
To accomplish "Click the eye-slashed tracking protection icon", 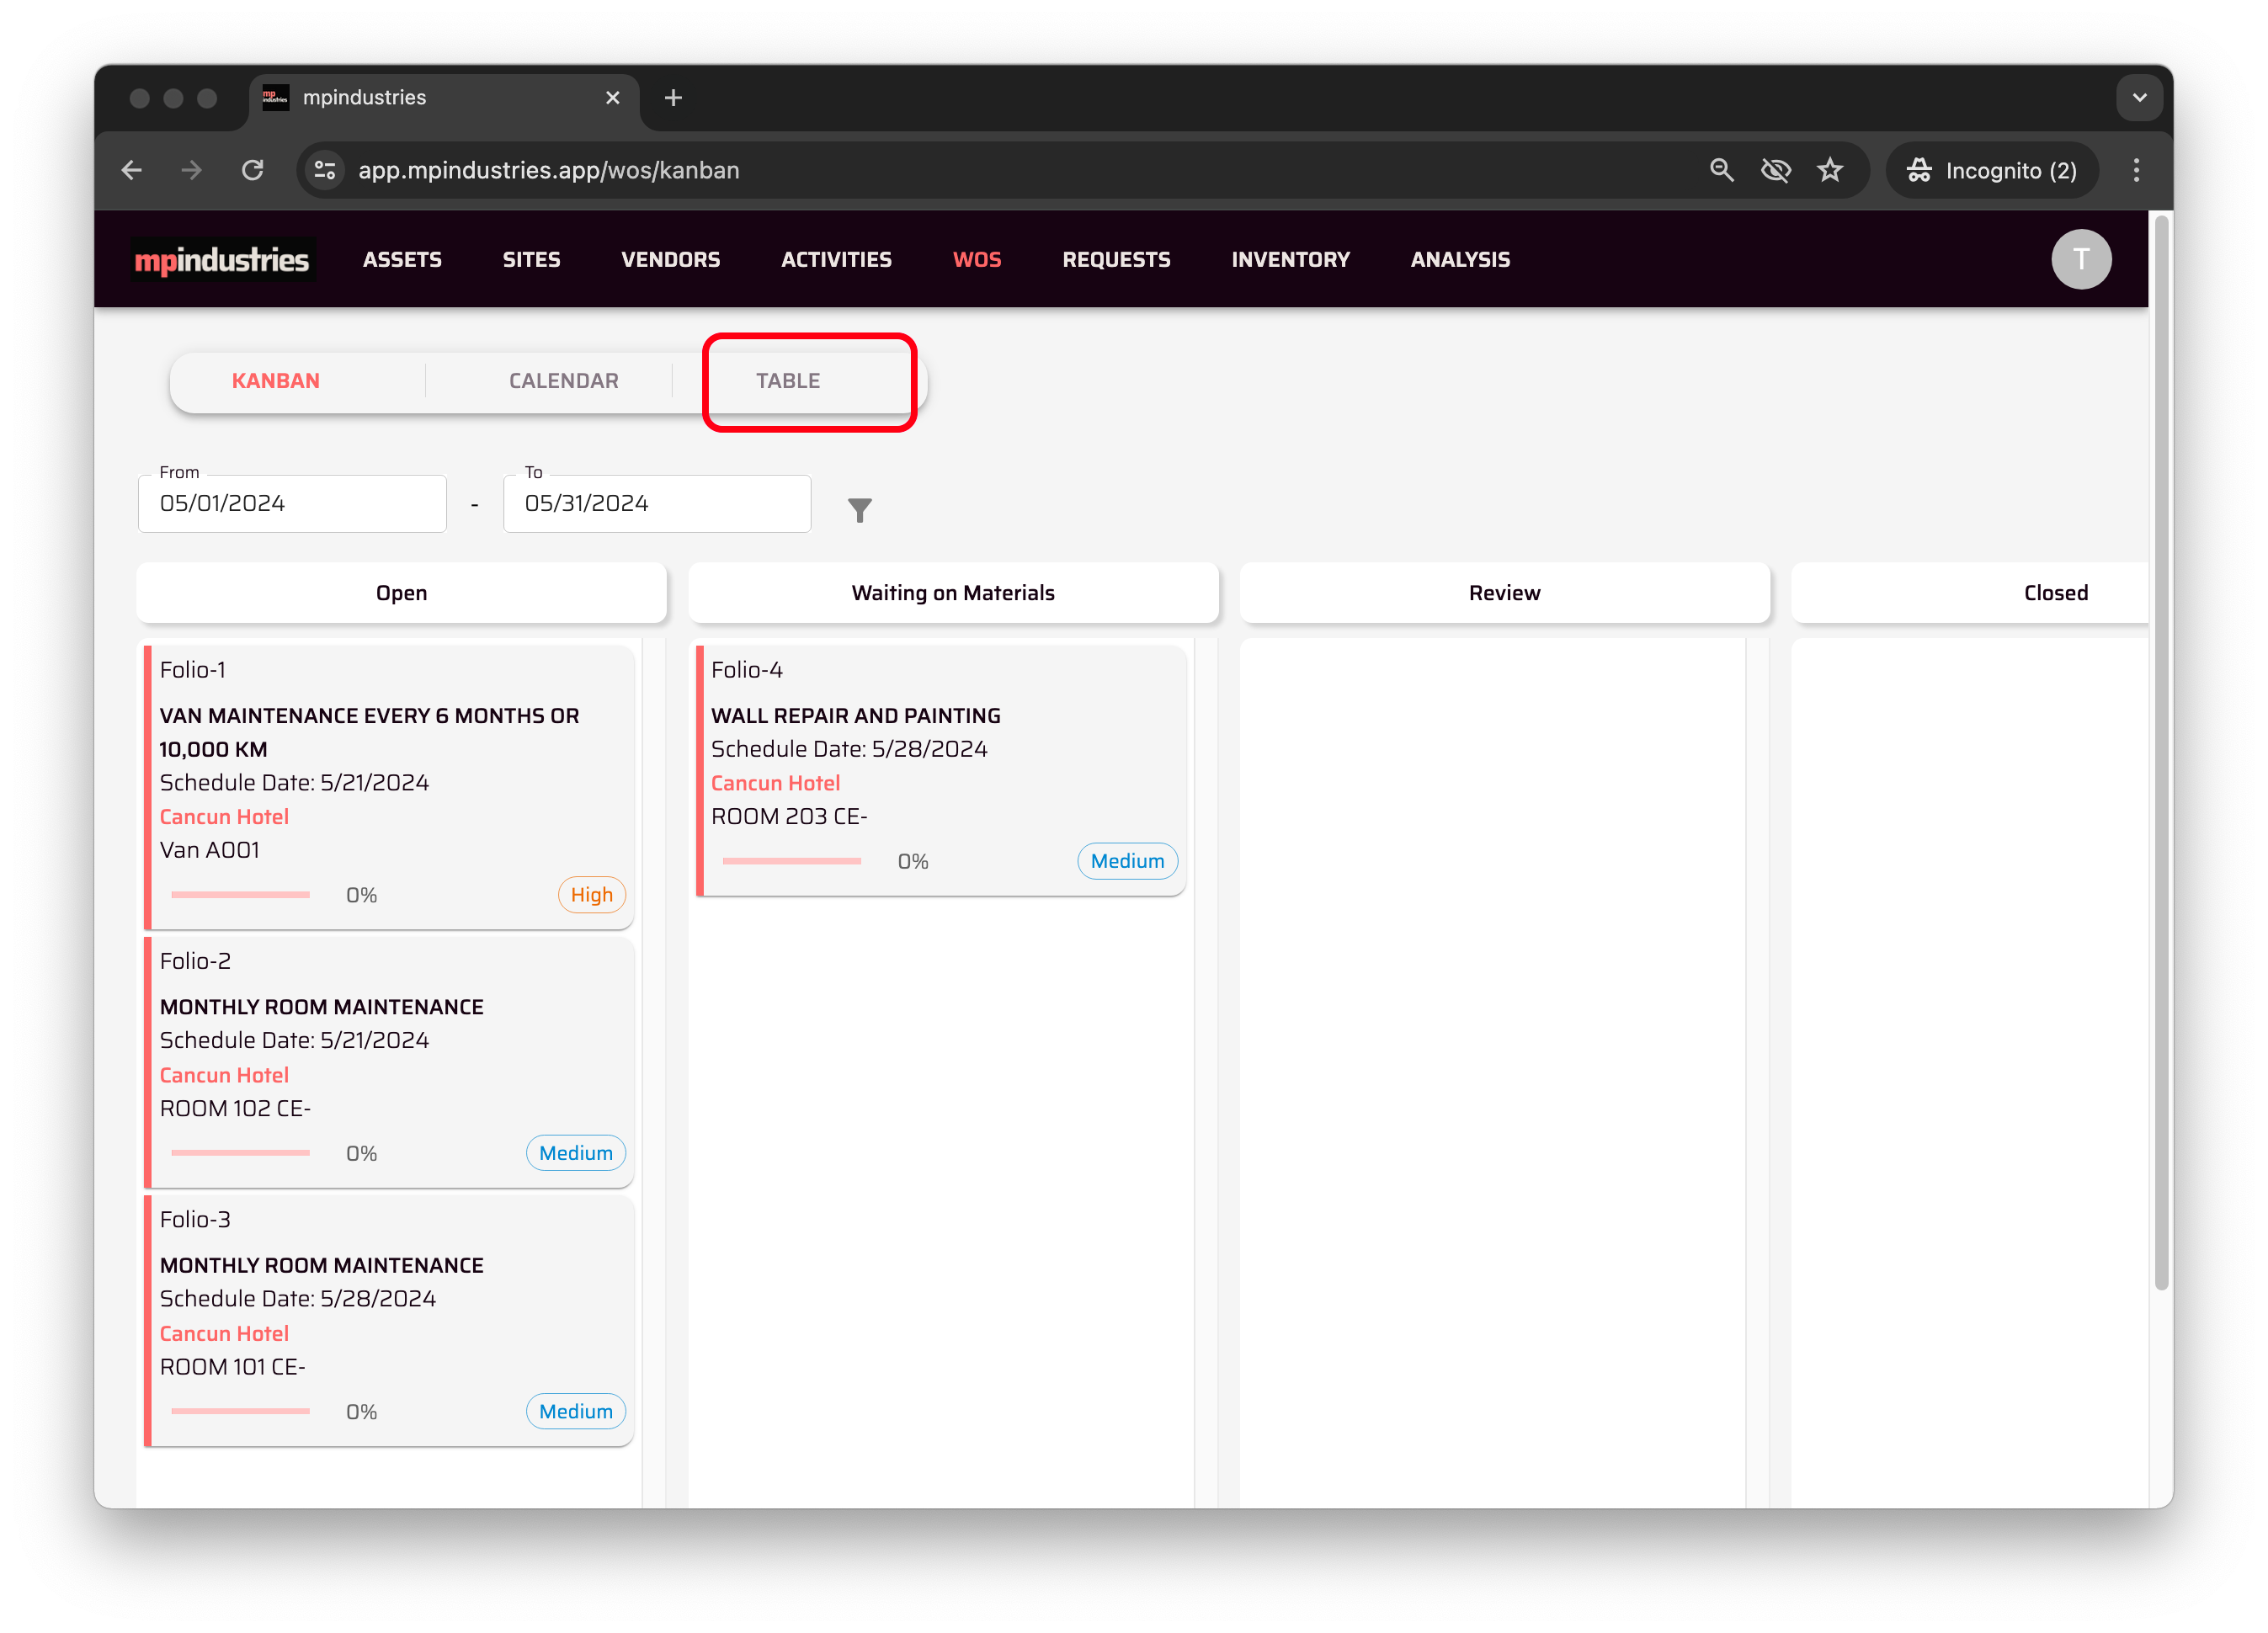I will (1775, 171).
